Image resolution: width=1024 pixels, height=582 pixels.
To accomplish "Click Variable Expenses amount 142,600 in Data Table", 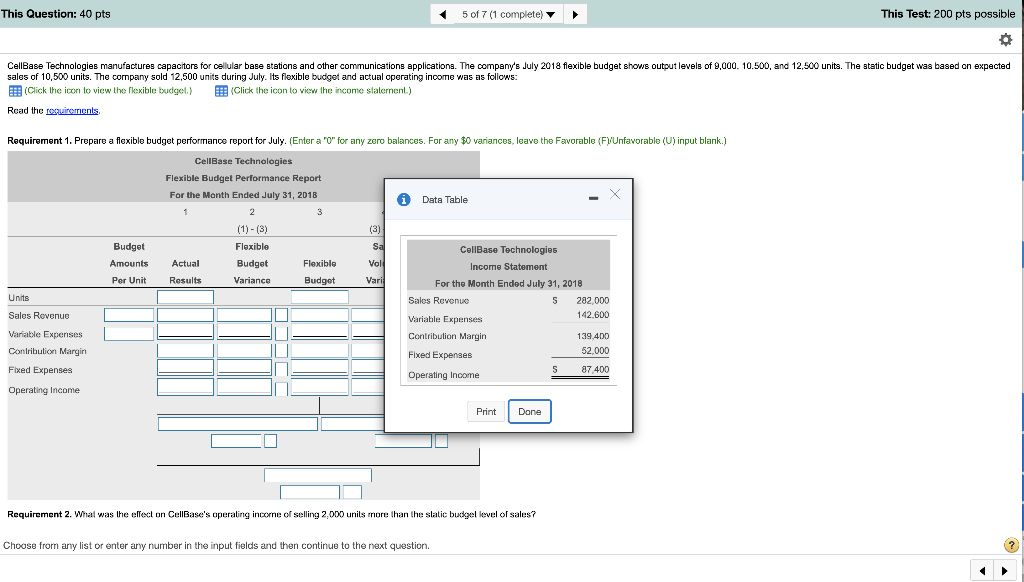I will click(x=592, y=315).
